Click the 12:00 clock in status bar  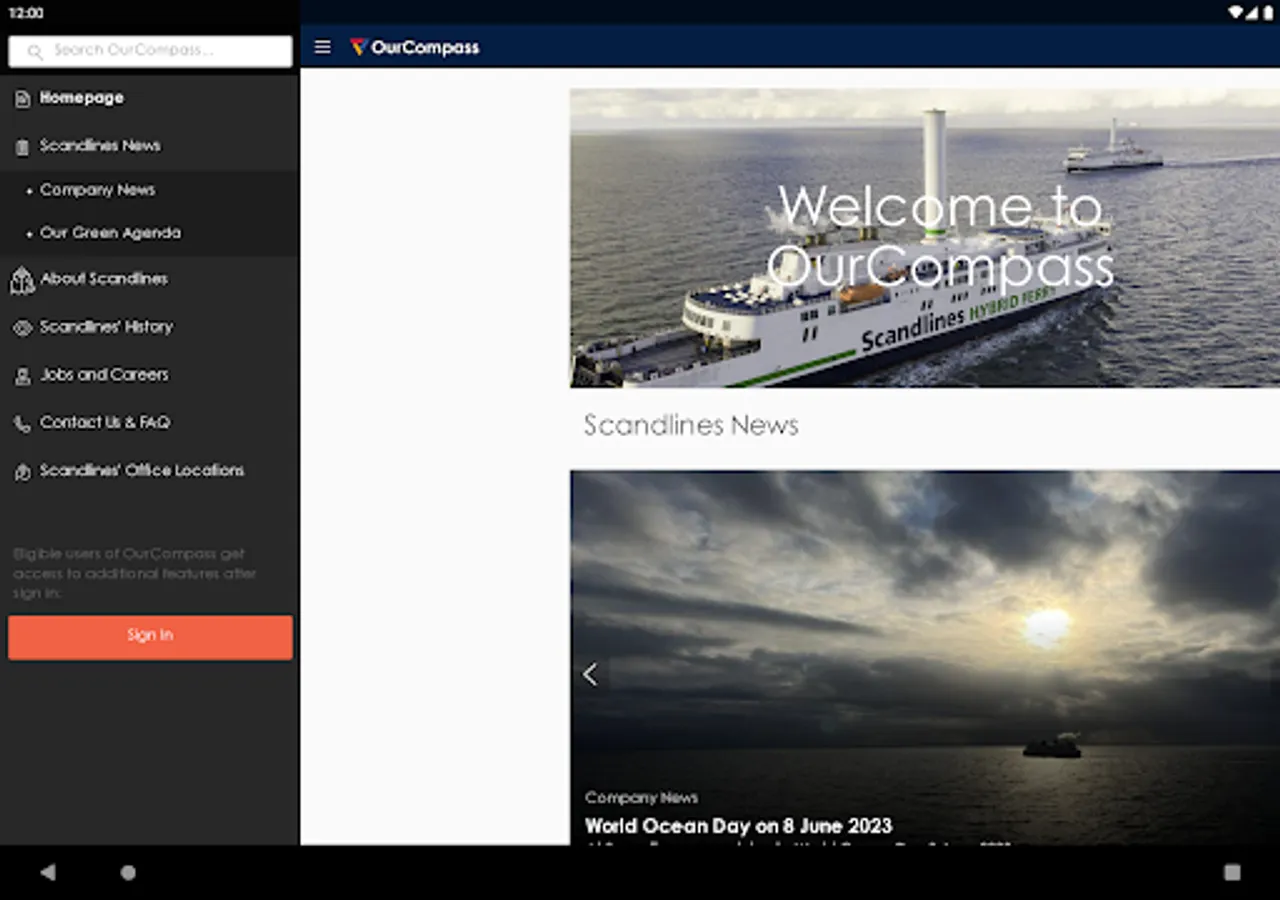pyautogui.click(x=26, y=13)
